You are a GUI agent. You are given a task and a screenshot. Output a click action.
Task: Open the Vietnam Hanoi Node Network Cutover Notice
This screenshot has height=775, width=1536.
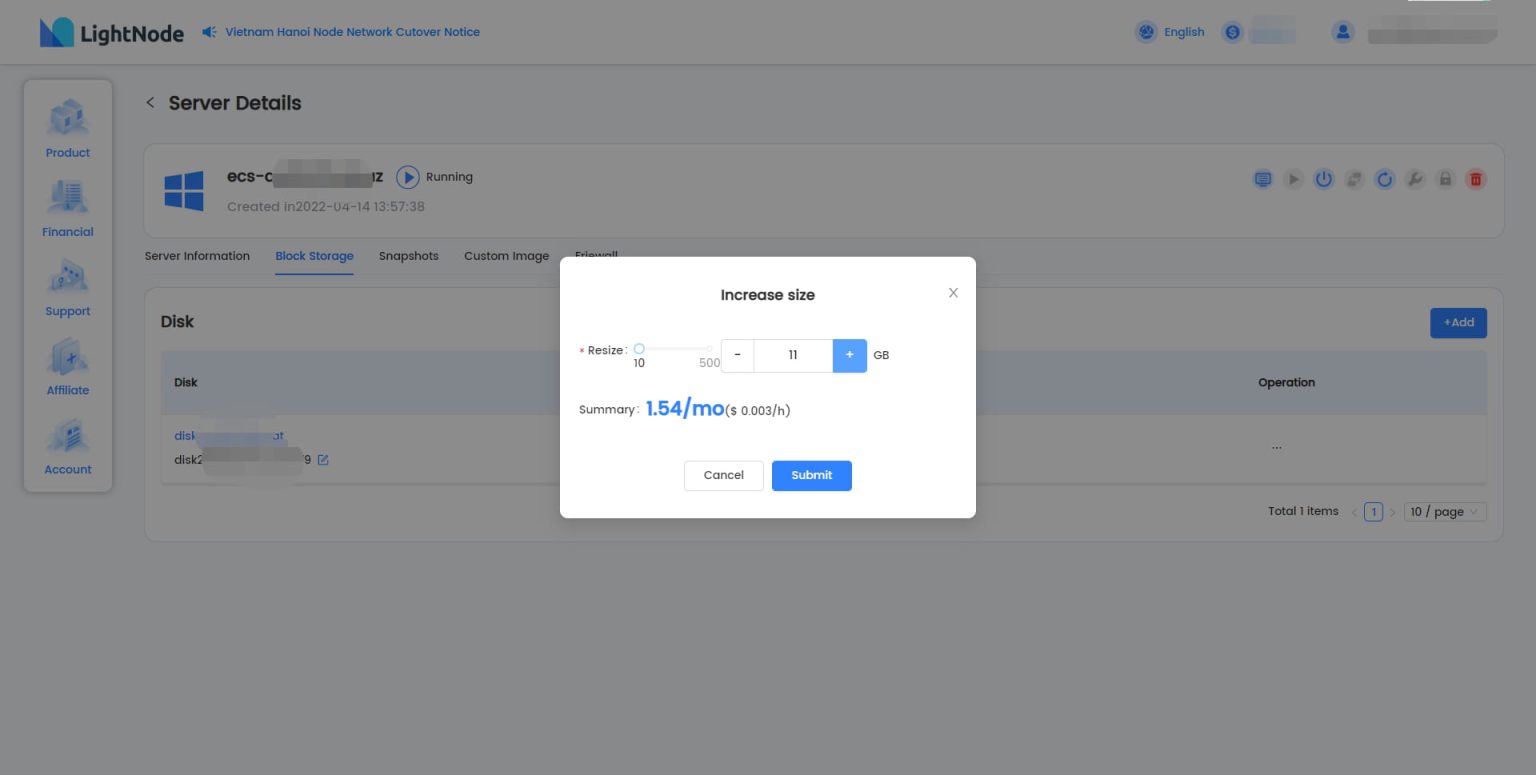[x=352, y=31]
